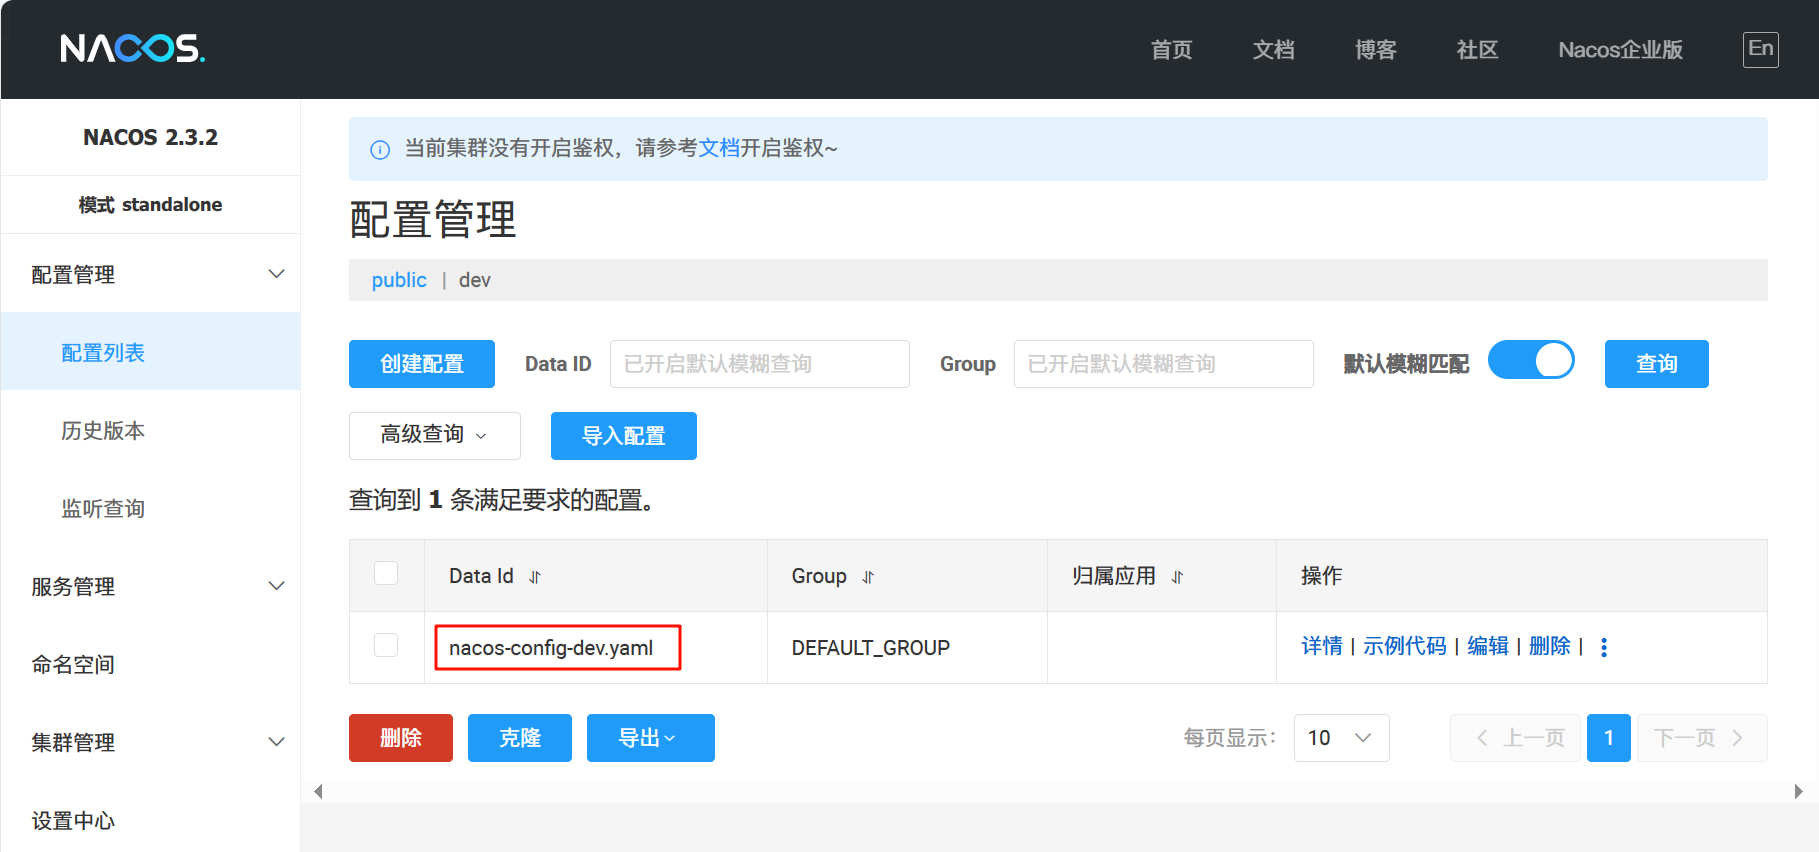Image resolution: width=1819 pixels, height=852 pixels.
Task: Open 高级查询 dropdown
Action: (x=435, y=435)
